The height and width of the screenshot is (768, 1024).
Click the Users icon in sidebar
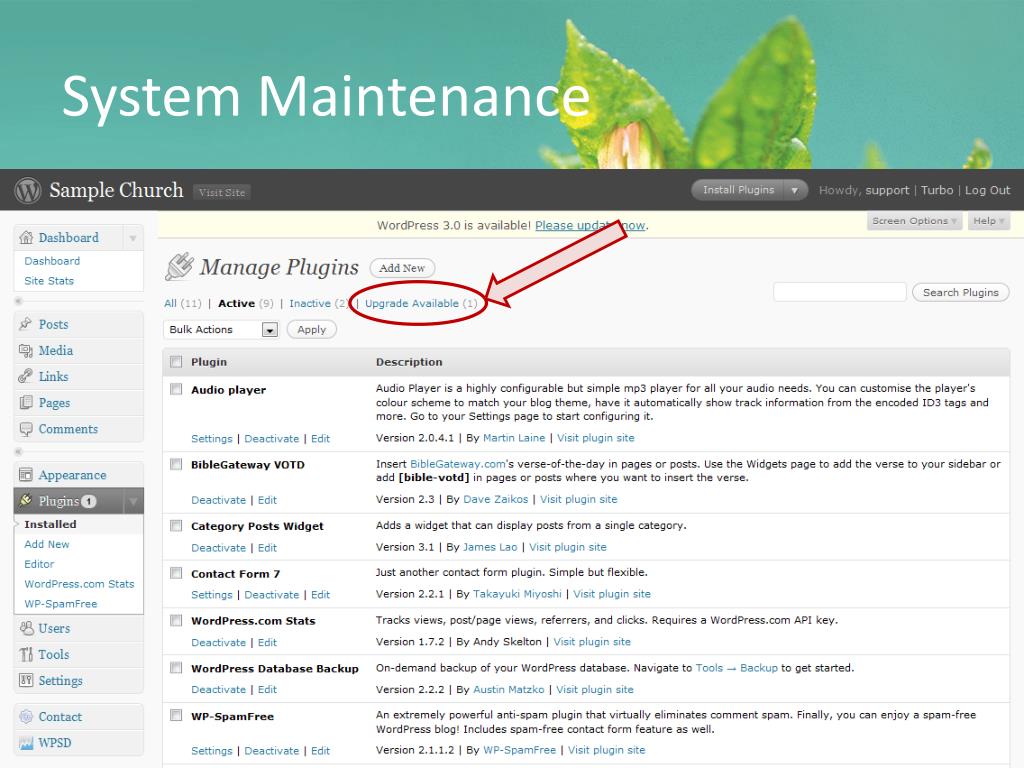pyautogui.click(x=26, y=628)
